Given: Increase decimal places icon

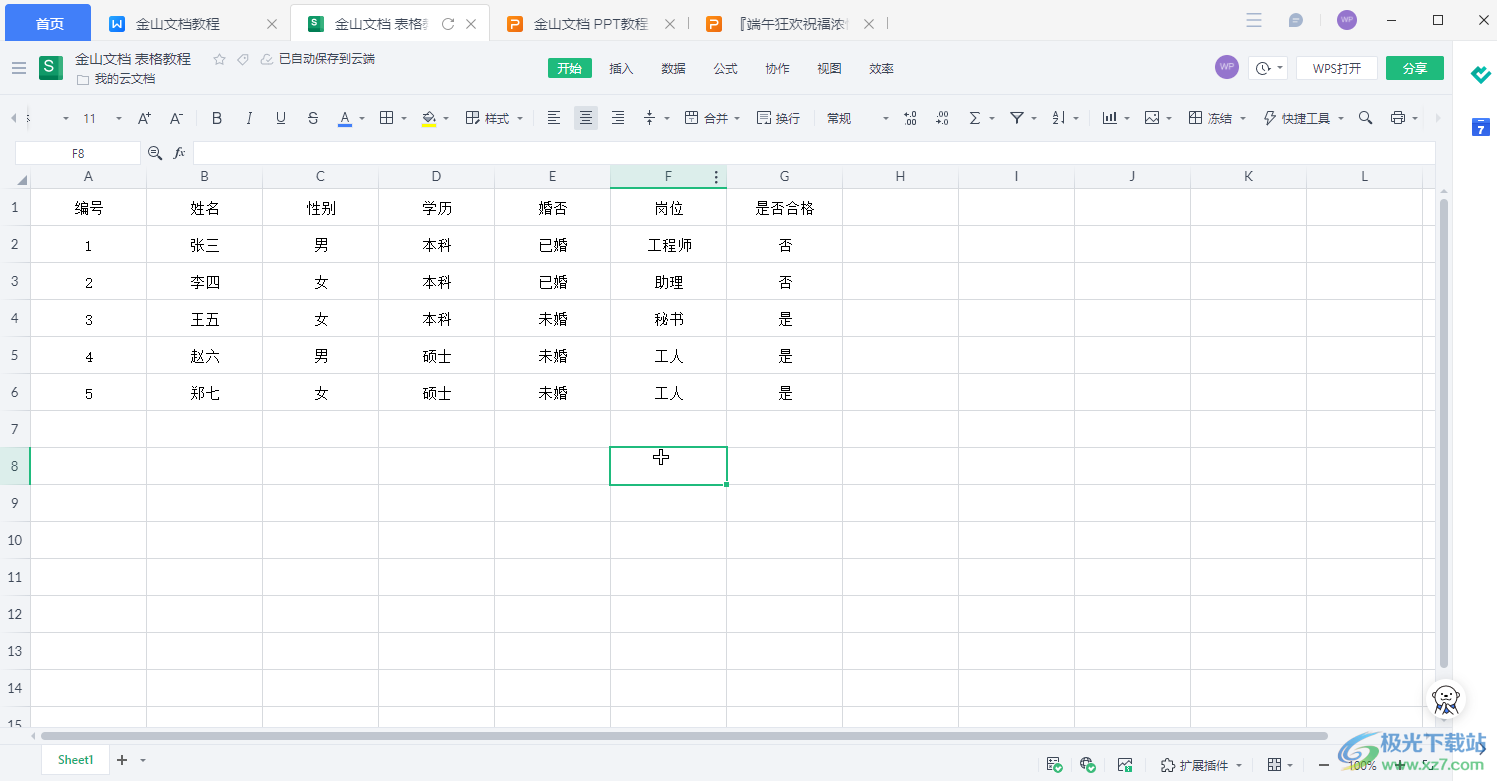Looking at the screenshot, I should click(x=910, y=118).
